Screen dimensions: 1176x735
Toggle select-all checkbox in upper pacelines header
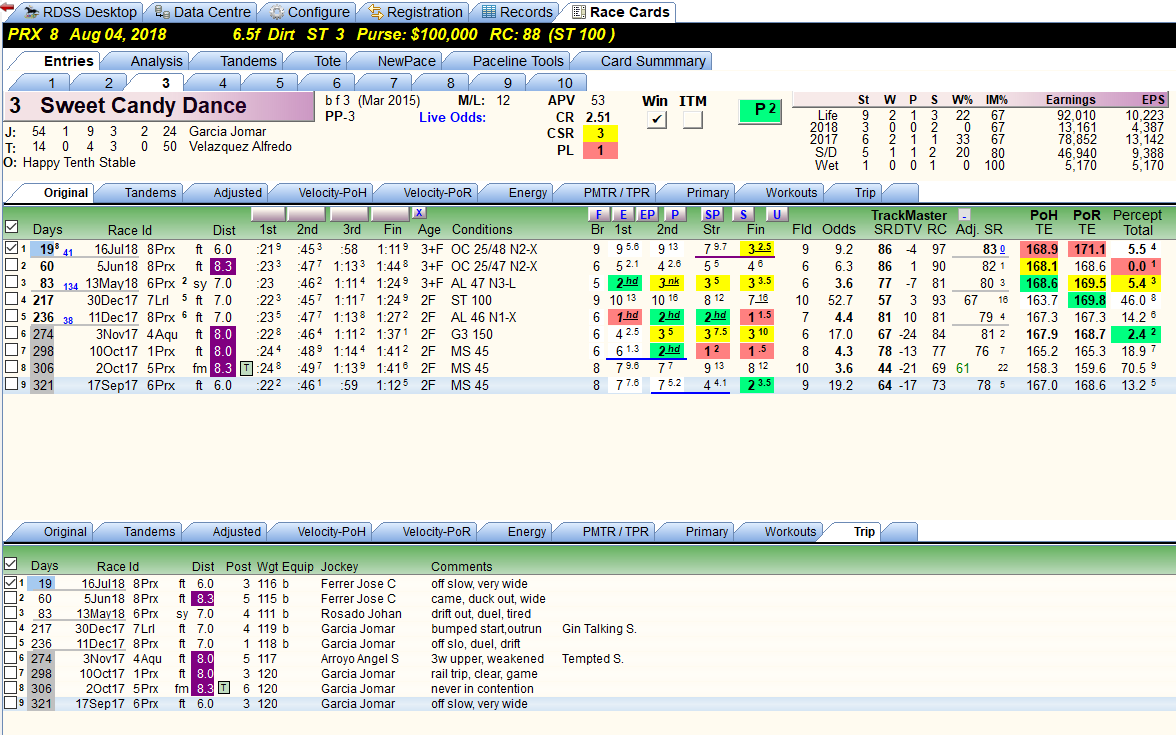[x=11, y=226]
